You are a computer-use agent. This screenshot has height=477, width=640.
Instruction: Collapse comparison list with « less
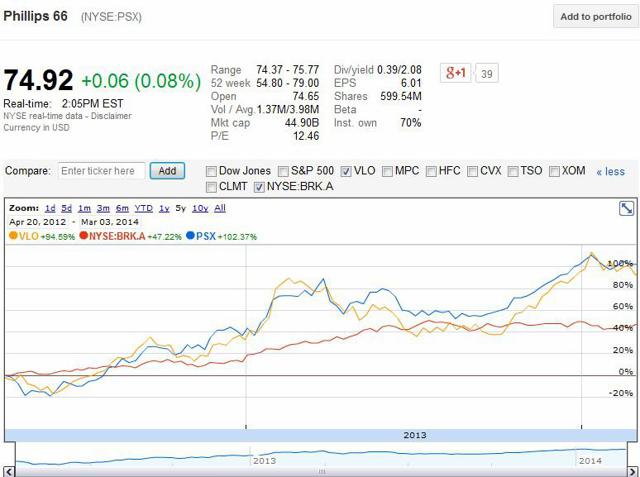tap(611, 171)
